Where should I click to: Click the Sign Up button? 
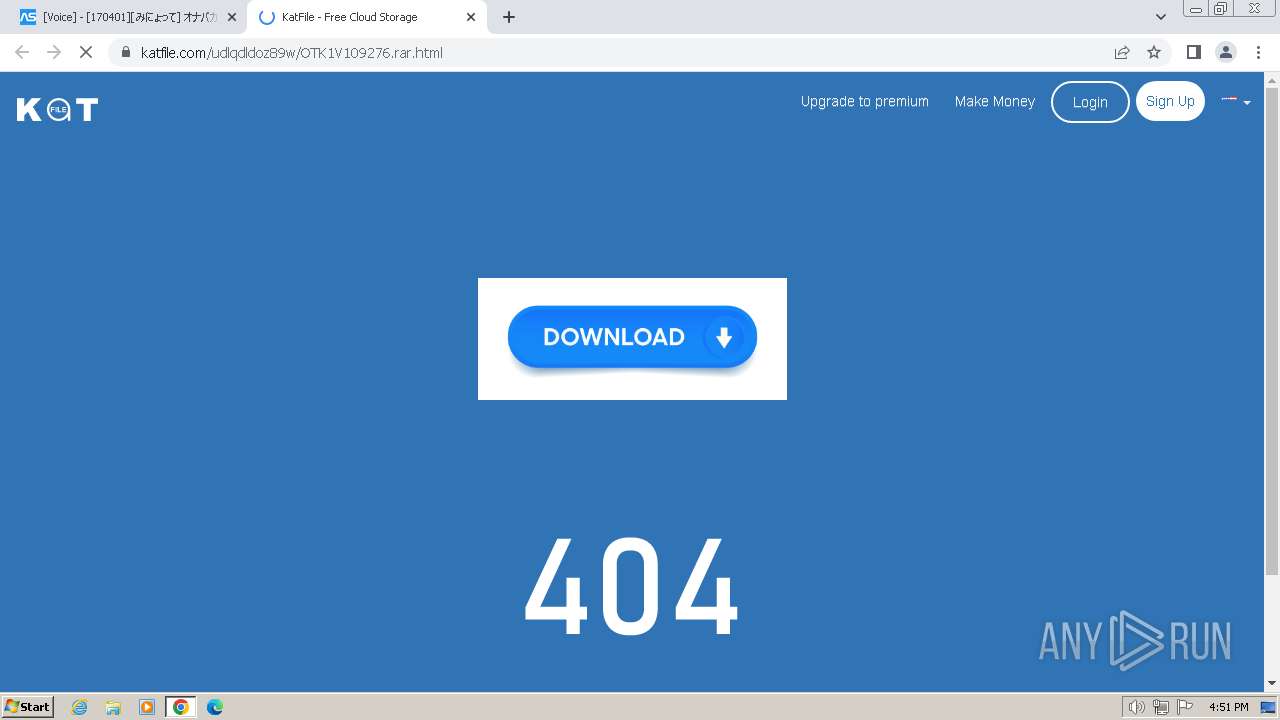coord(1170,101)
